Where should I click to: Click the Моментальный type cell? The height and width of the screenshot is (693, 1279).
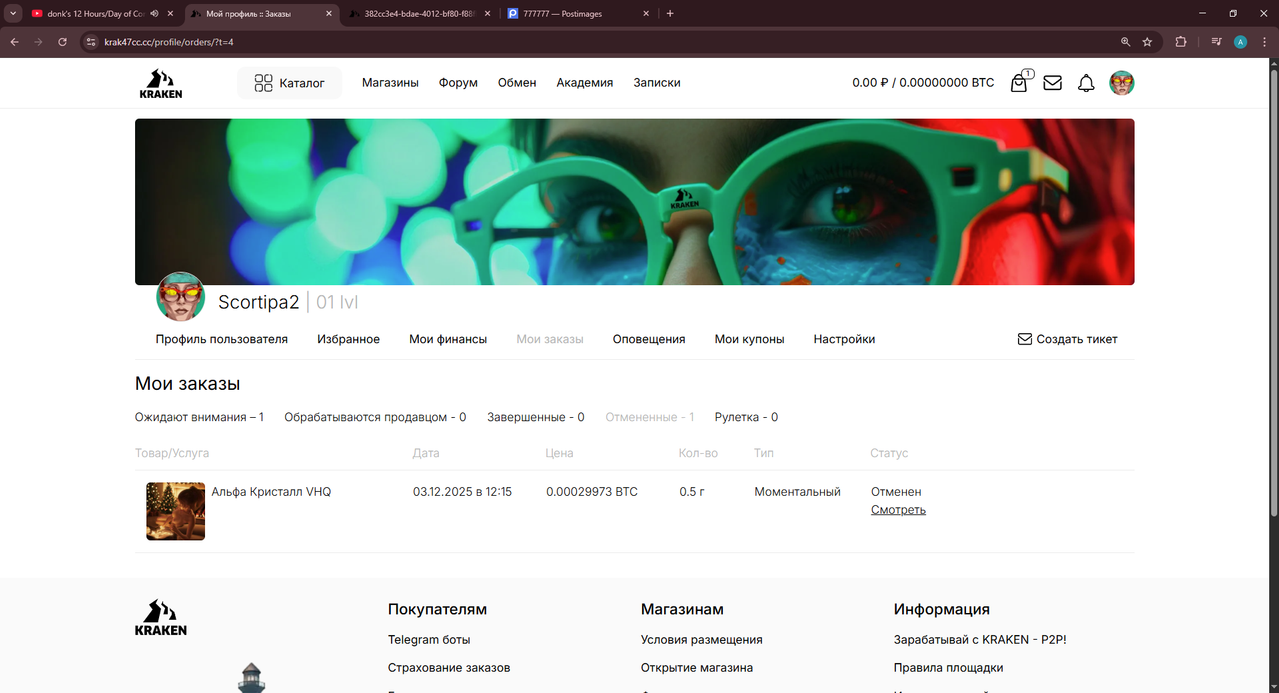pos(797,492)
